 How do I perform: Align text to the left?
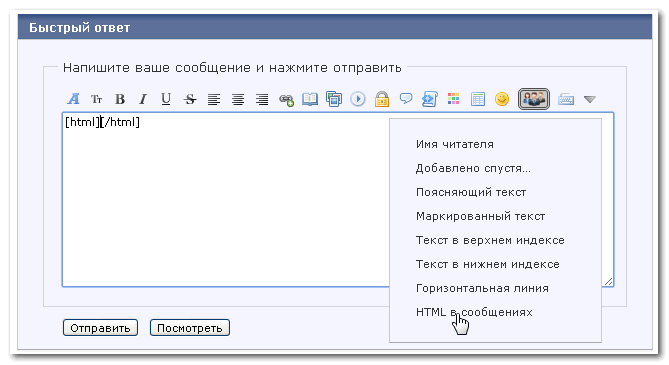point(214,99)
